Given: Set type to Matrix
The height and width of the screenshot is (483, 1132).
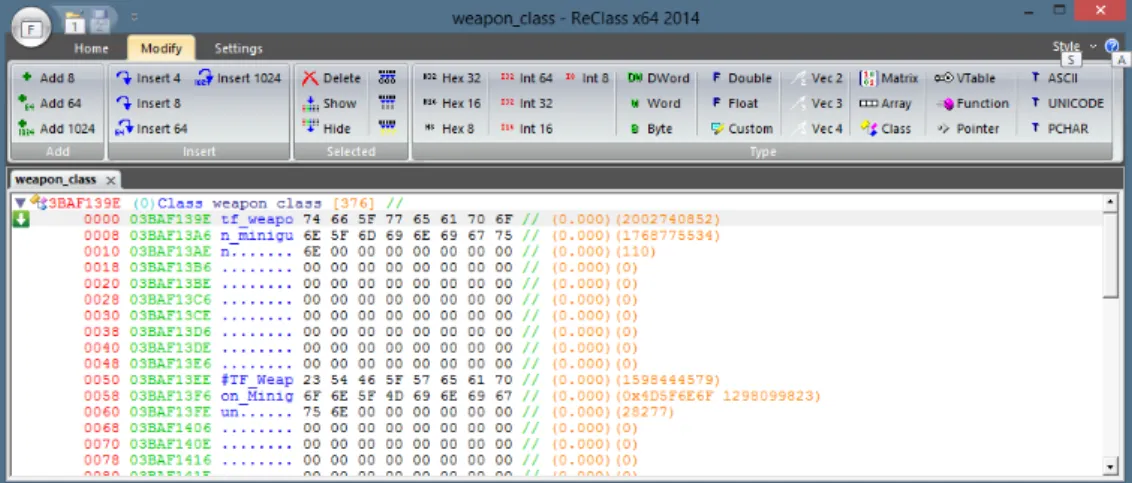Looking at the screenshot, I should coord(889,78).
